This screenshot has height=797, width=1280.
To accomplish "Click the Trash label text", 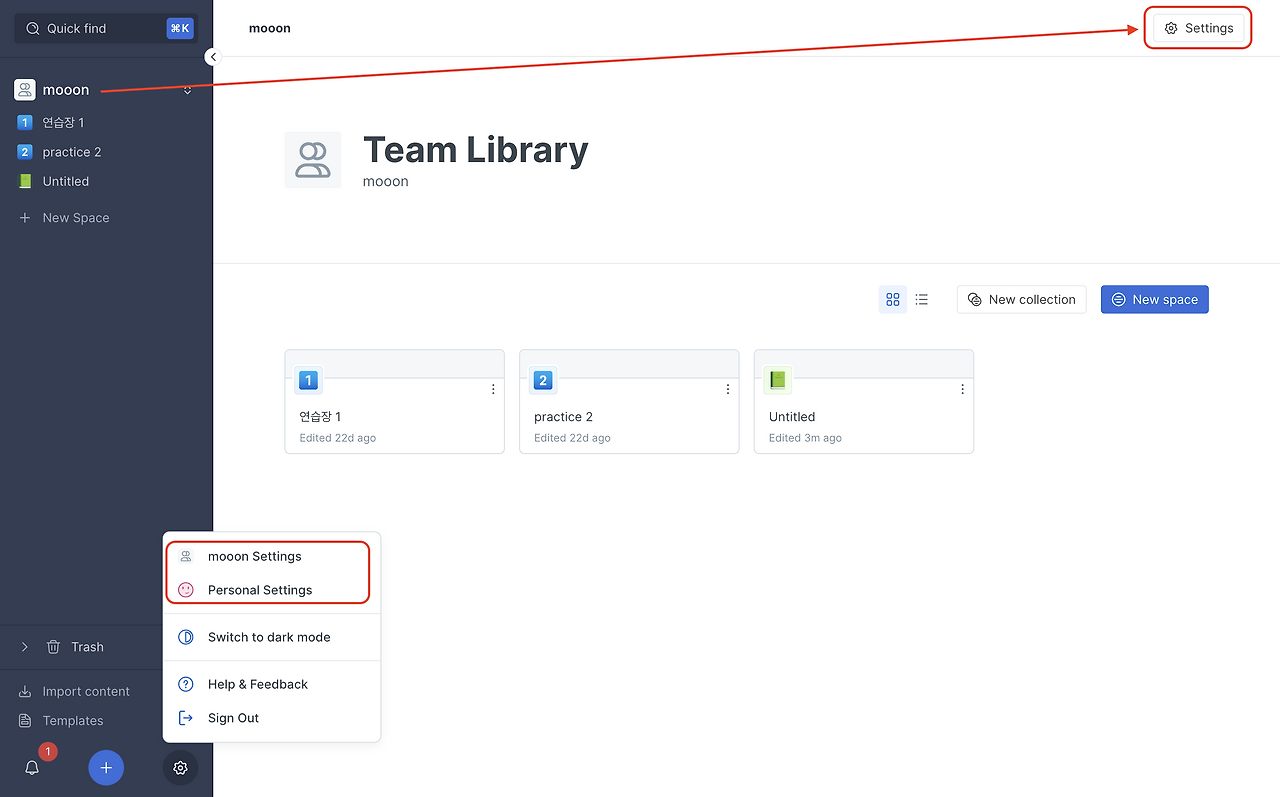I will coord(87,647).
